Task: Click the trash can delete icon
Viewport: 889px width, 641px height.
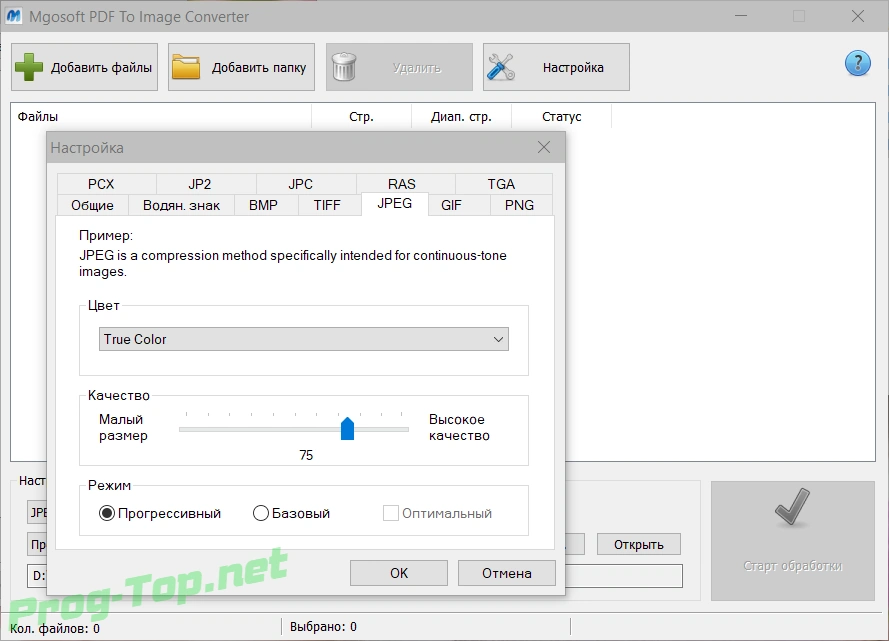Action: click(344, 67)
